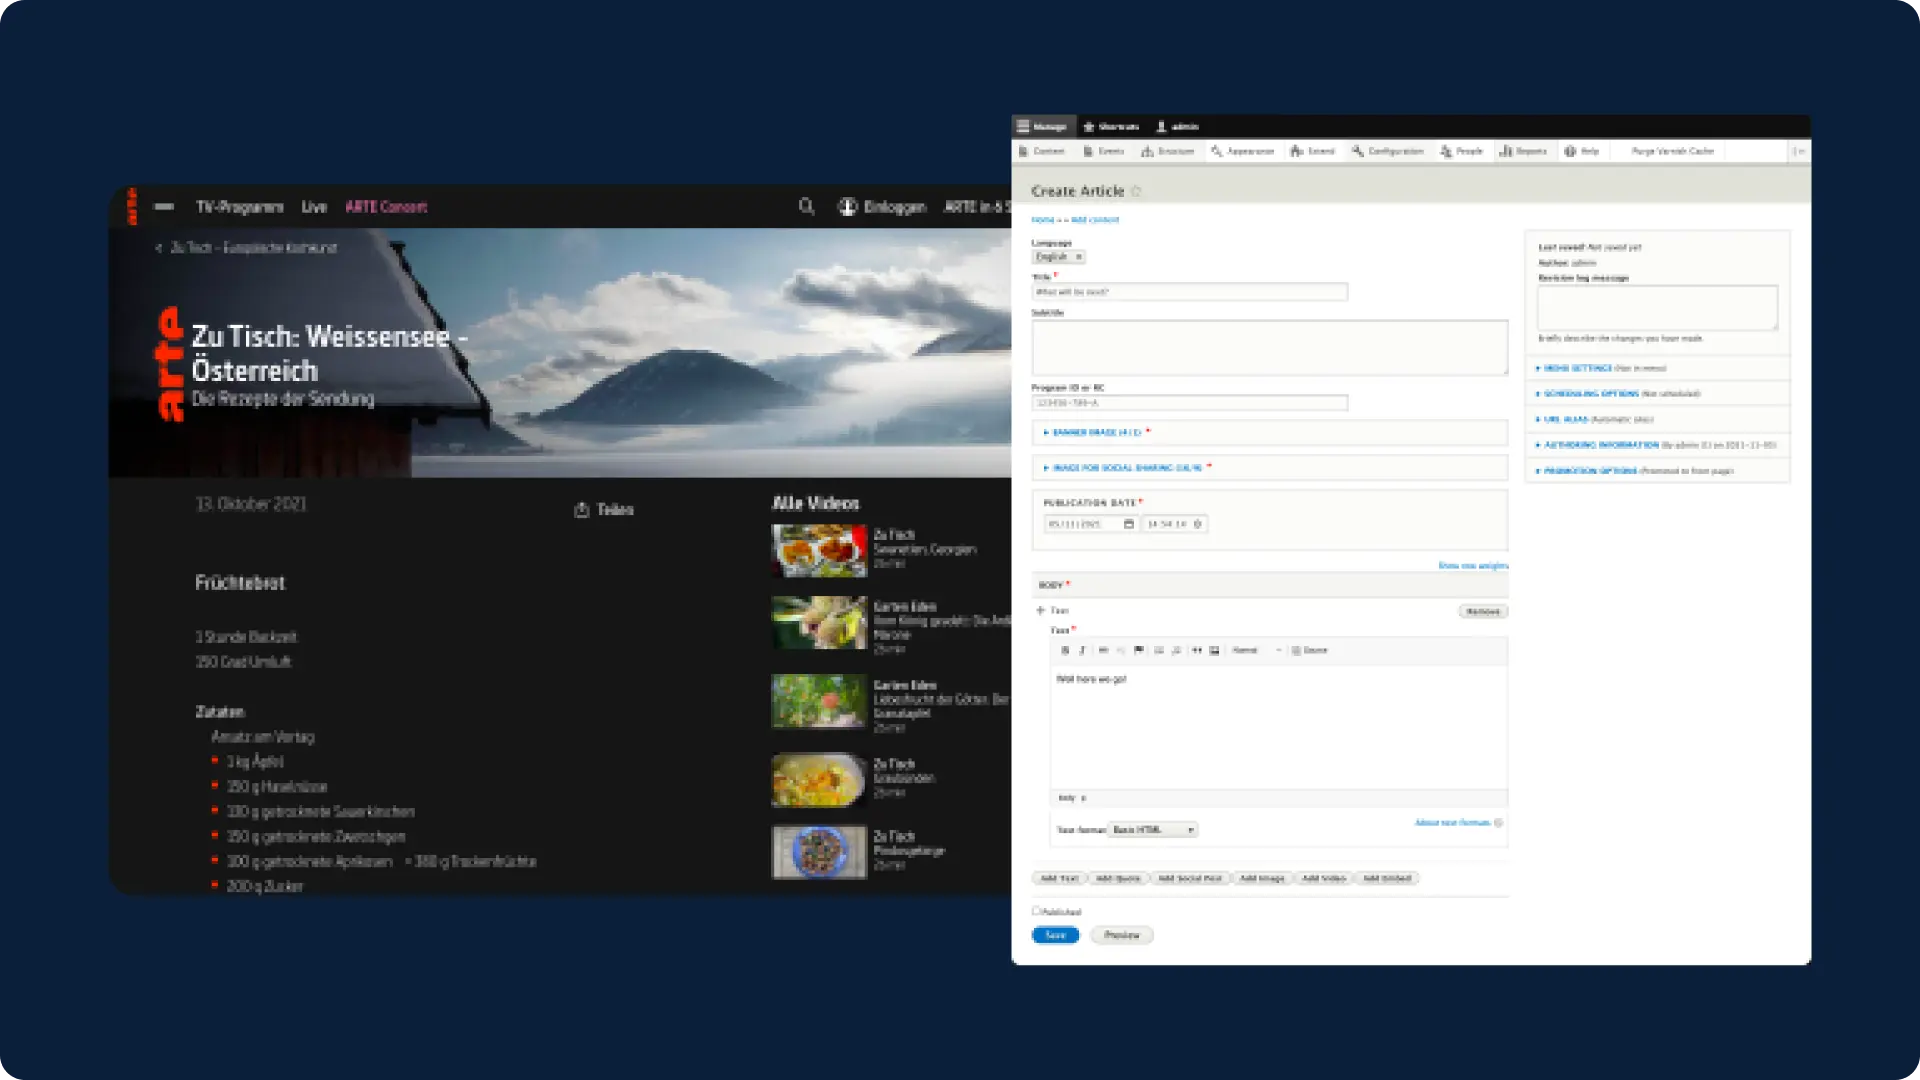Expand the Menu Settings section
Image resolution: width=1920 pixels, height=1080 pixels.
1657,369
